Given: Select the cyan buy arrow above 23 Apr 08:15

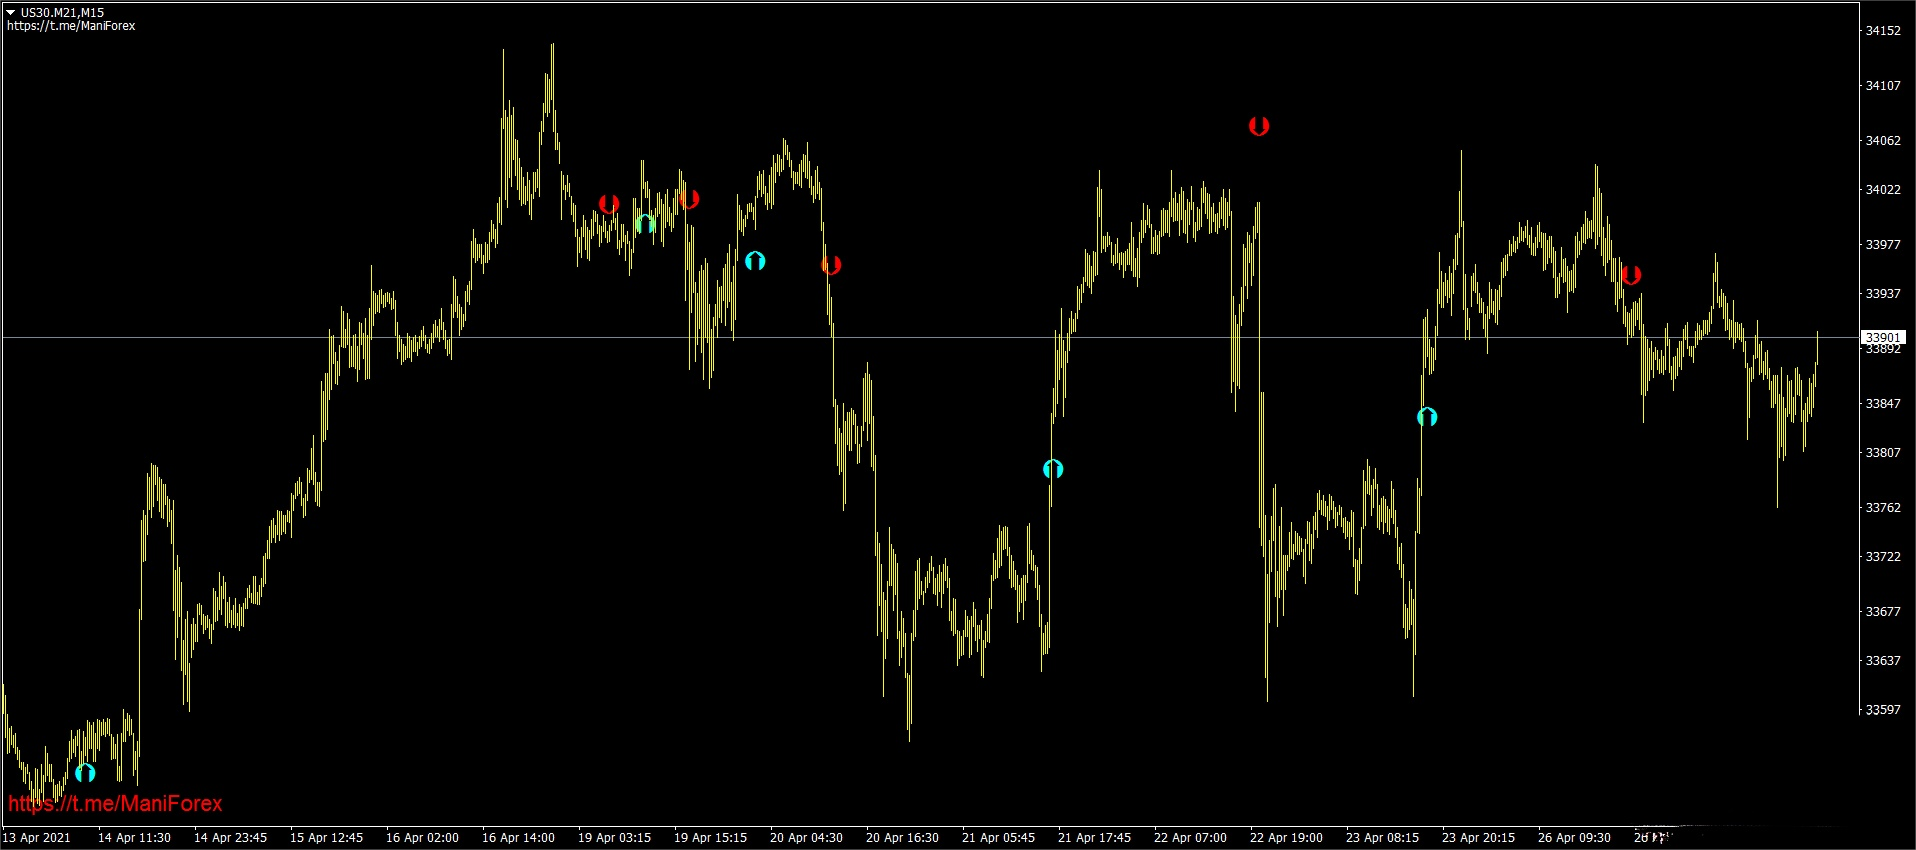Looking at the screenshot, I should [x=1427, y=417].
